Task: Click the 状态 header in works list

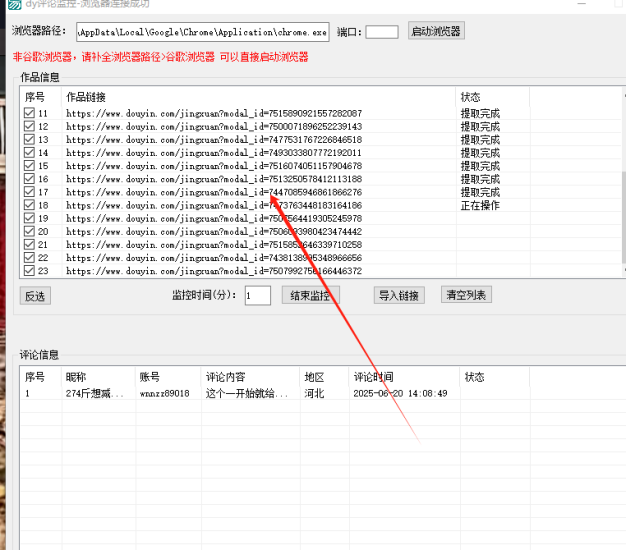Action: pyautogui.click(x=470, y=97)
